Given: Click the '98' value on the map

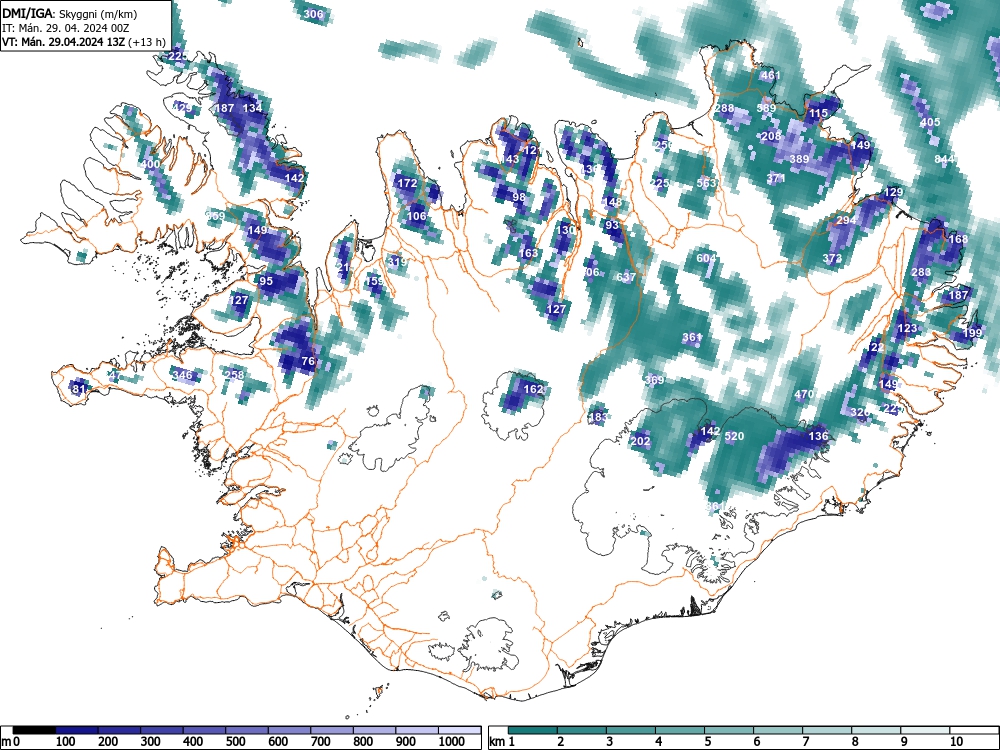Looking at the screenshot, I should [x=519, y=196].
